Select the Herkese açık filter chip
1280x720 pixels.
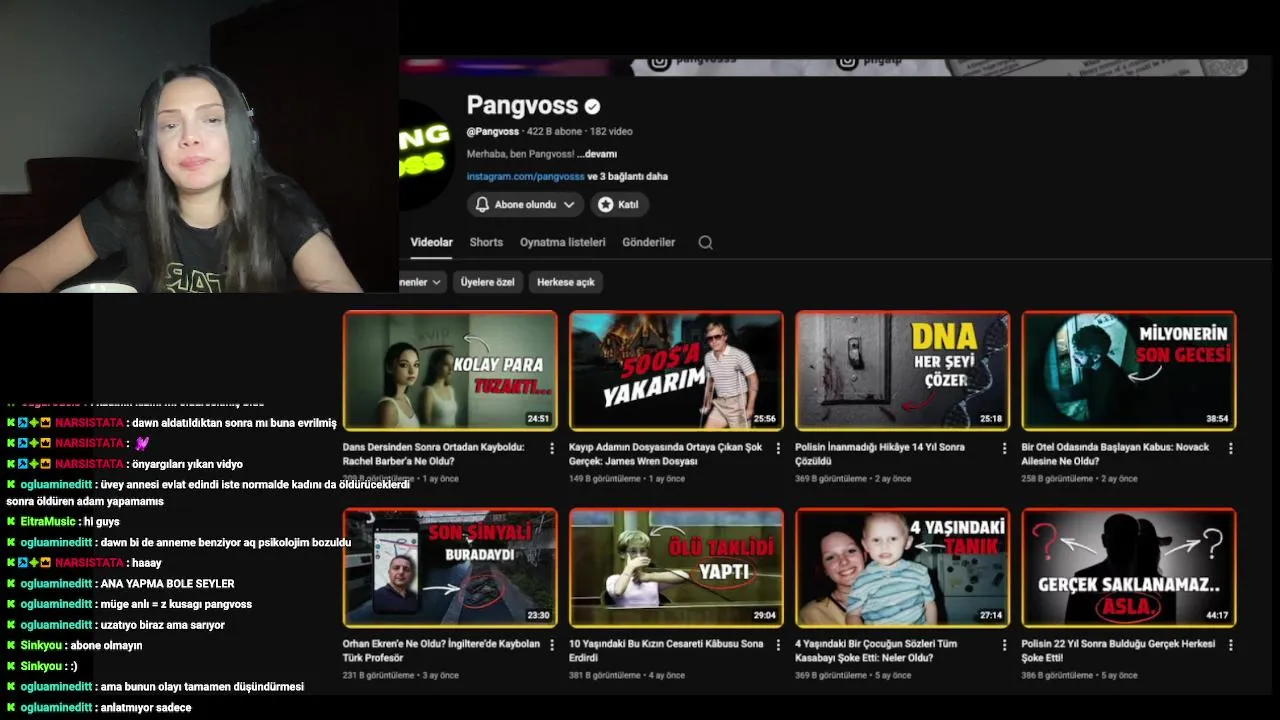(566, 282)
